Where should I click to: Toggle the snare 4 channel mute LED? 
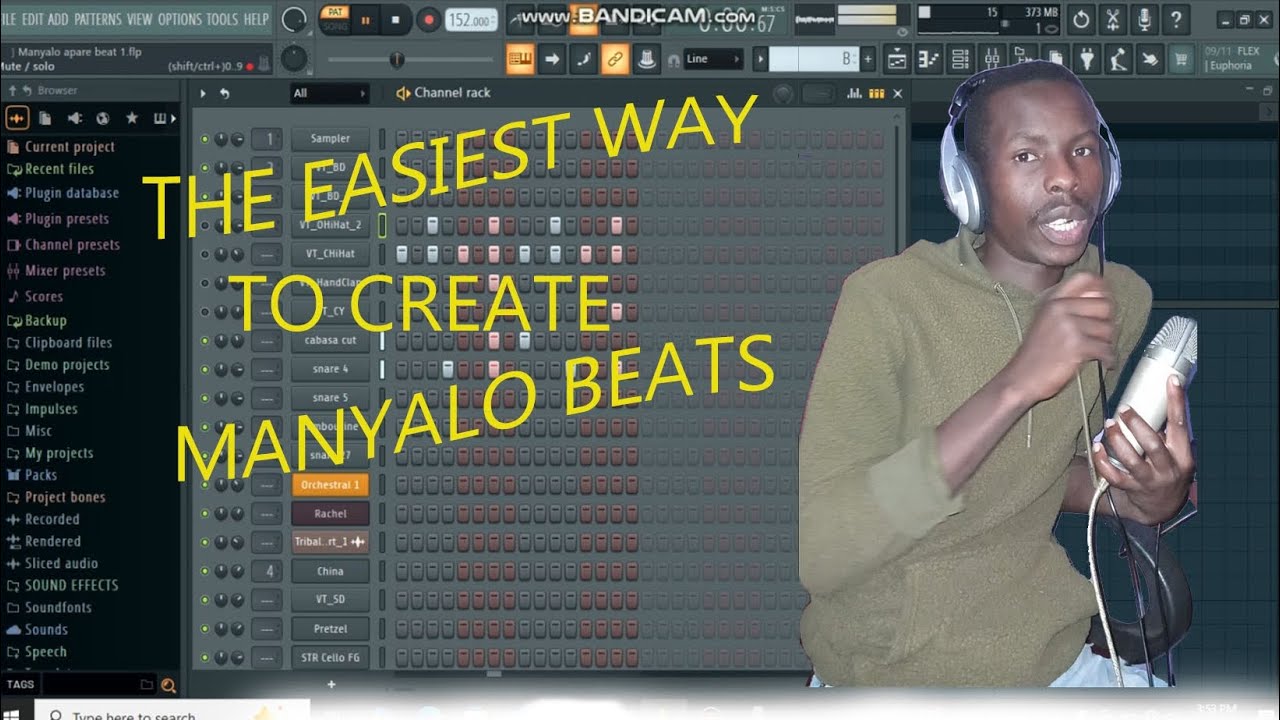pos(205,370)
